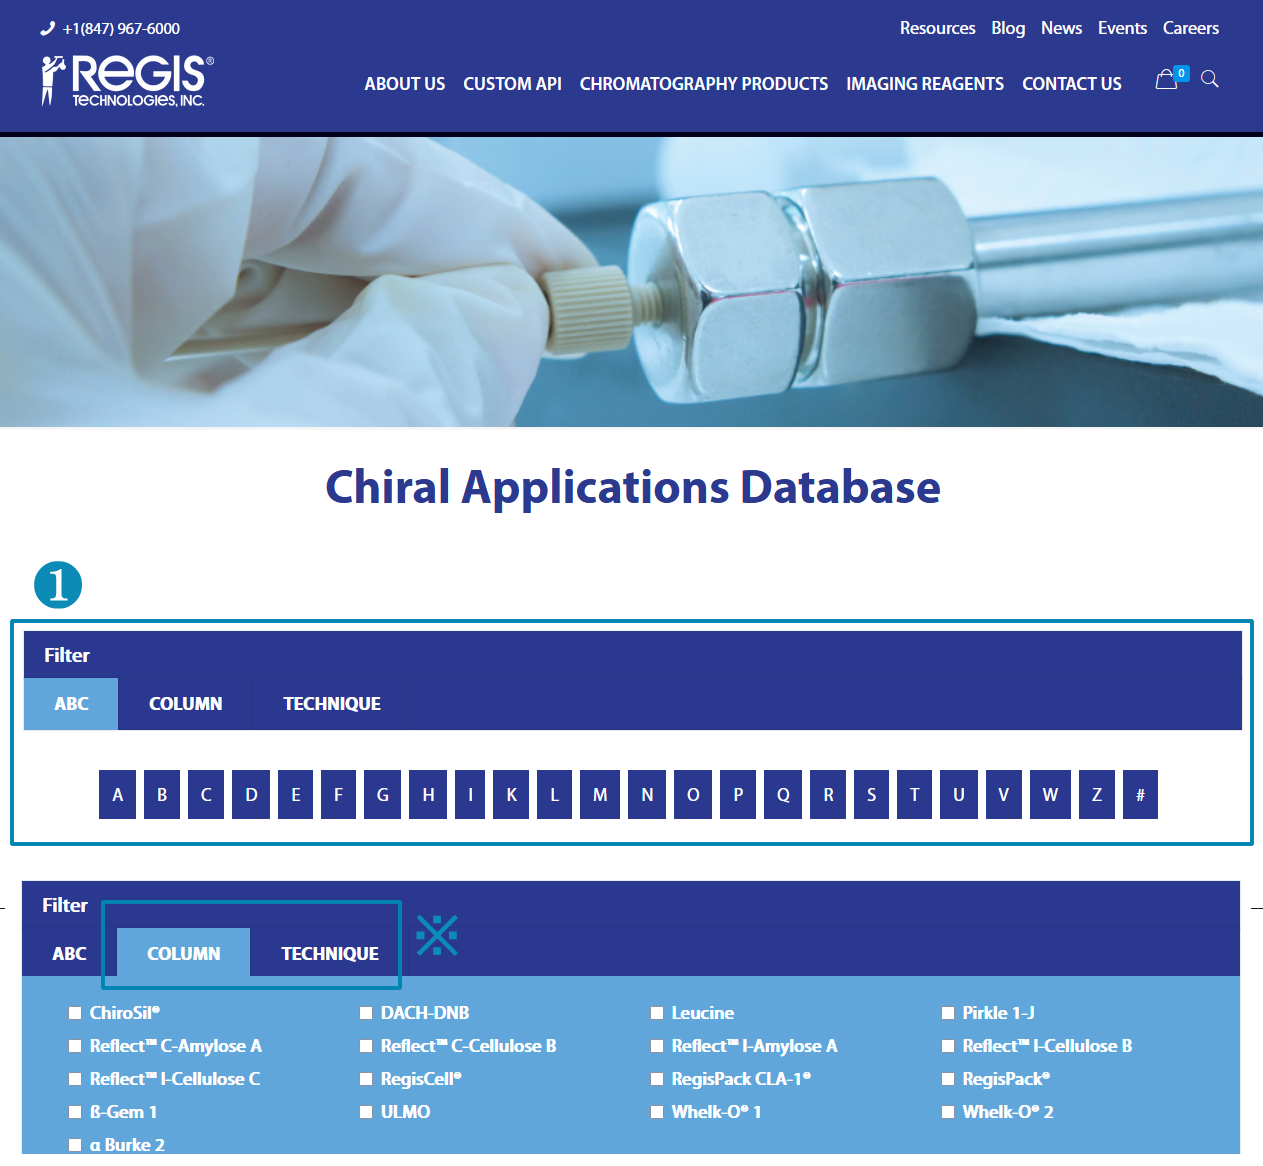Pick letter F in the alphabet filter

[338, 795]
